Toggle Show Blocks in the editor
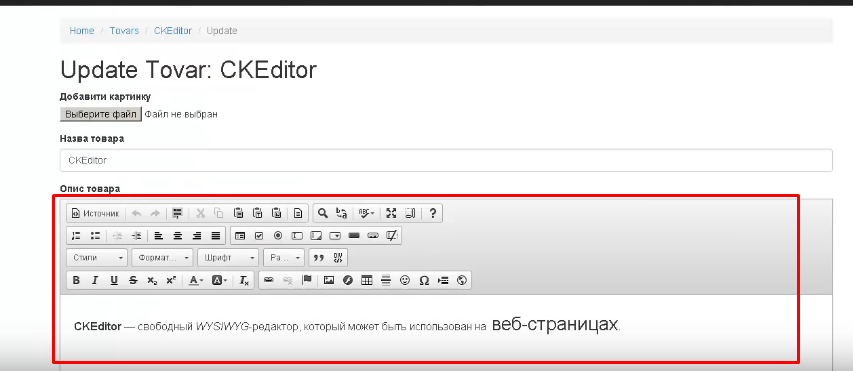 tap(410, 213)
